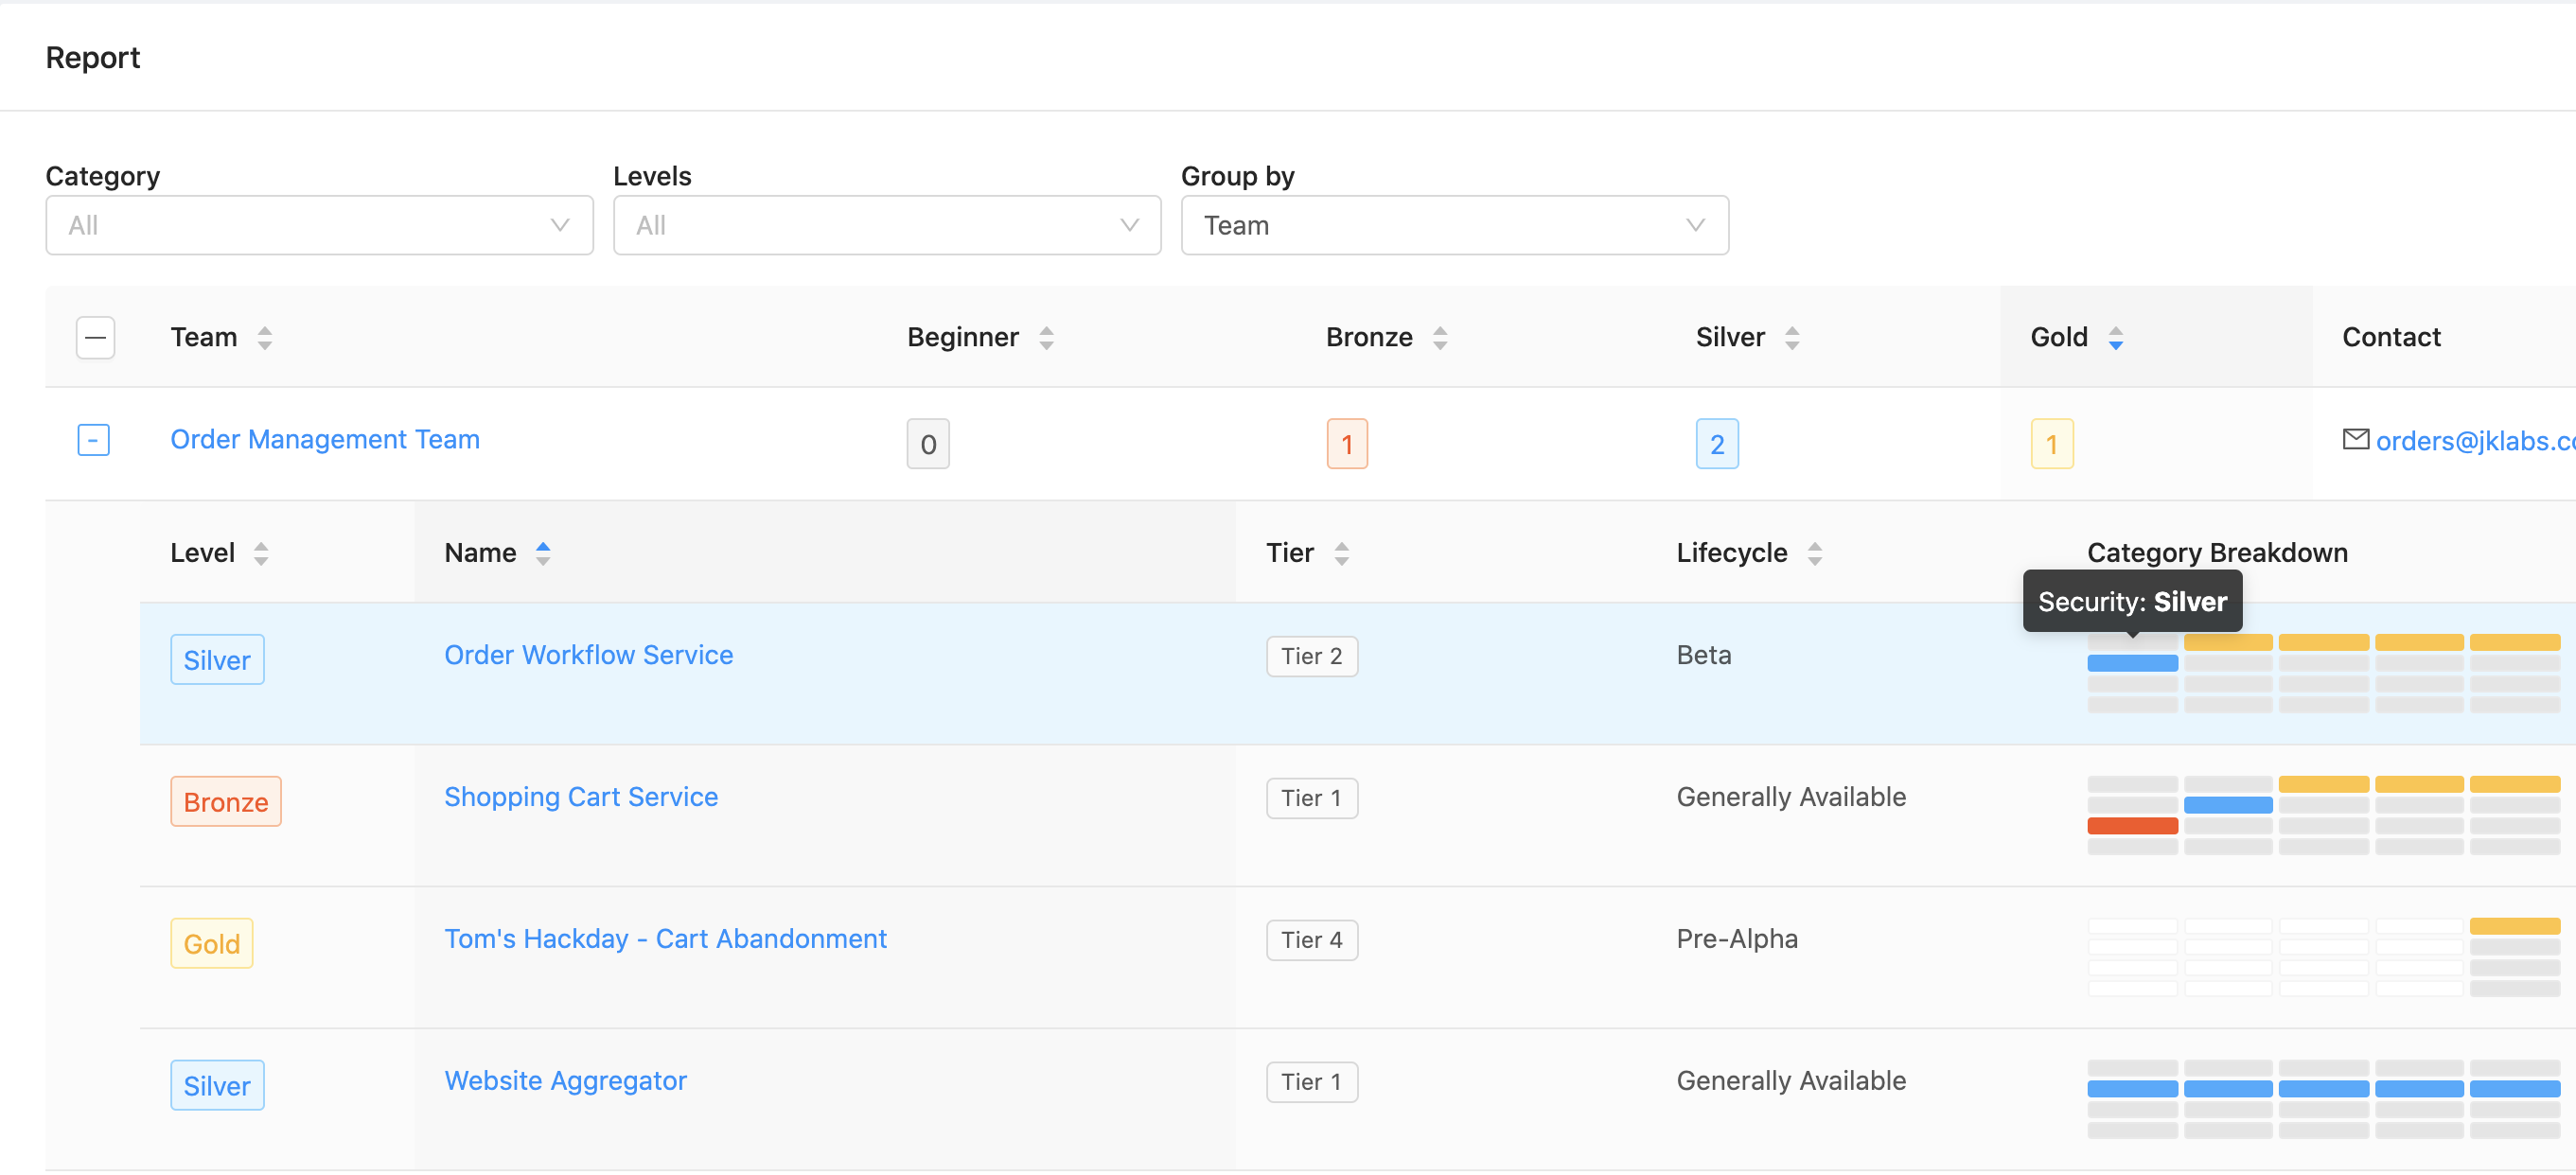The width and height of the screenshot is (2576, 1175).
Task: Click the Security: Silver tooltip
Action: [x=2132, y=602]
